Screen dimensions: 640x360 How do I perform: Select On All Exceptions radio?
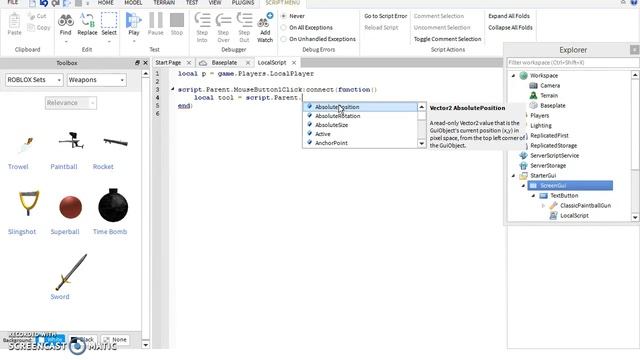click(x=284, y=27)
